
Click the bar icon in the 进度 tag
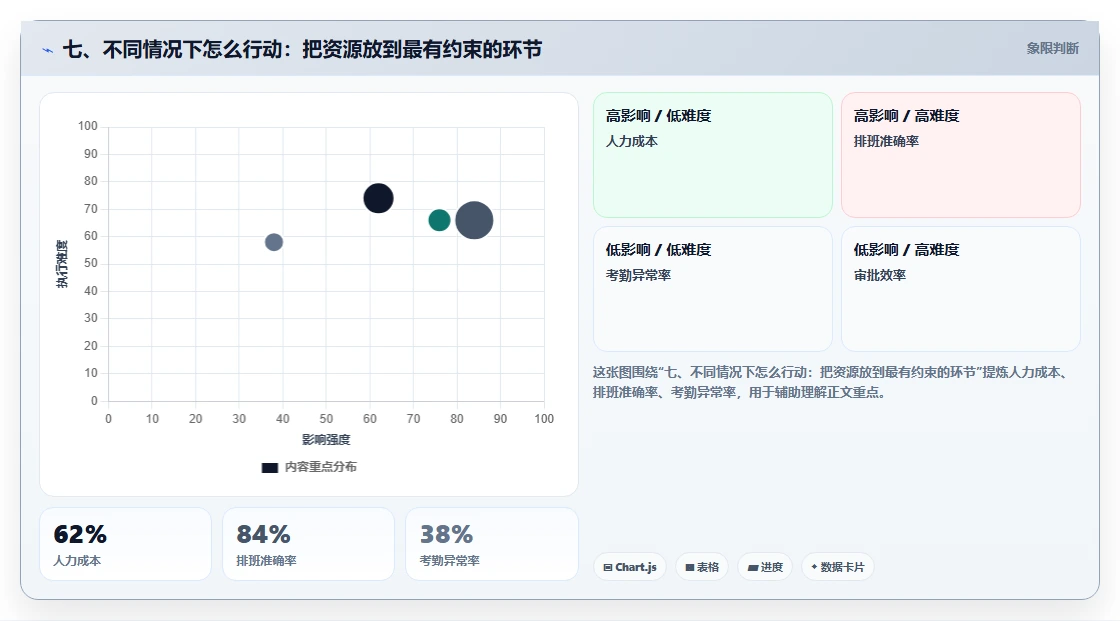(x=752, y=567)
